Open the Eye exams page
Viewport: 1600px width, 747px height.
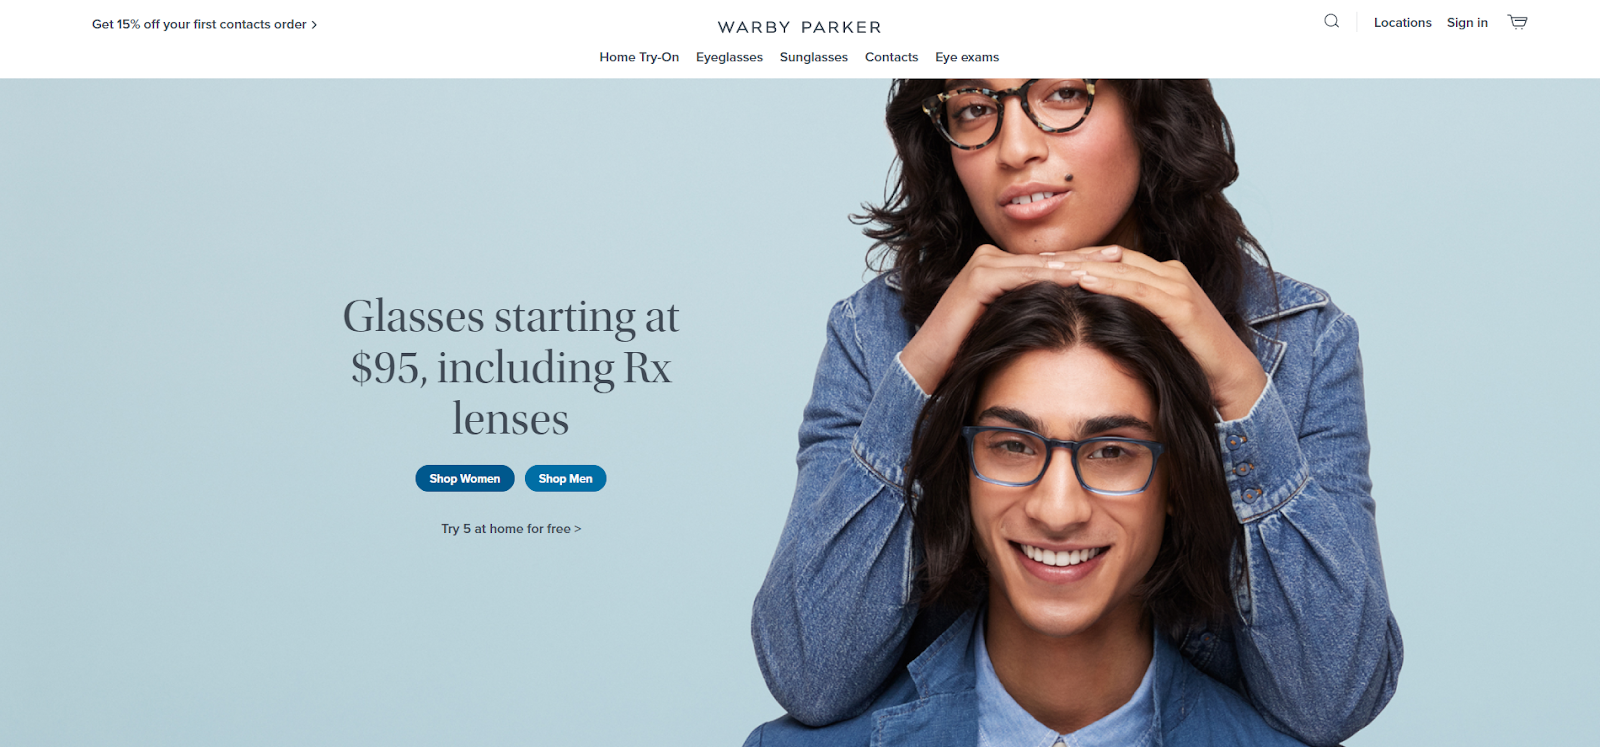point(967,57)
